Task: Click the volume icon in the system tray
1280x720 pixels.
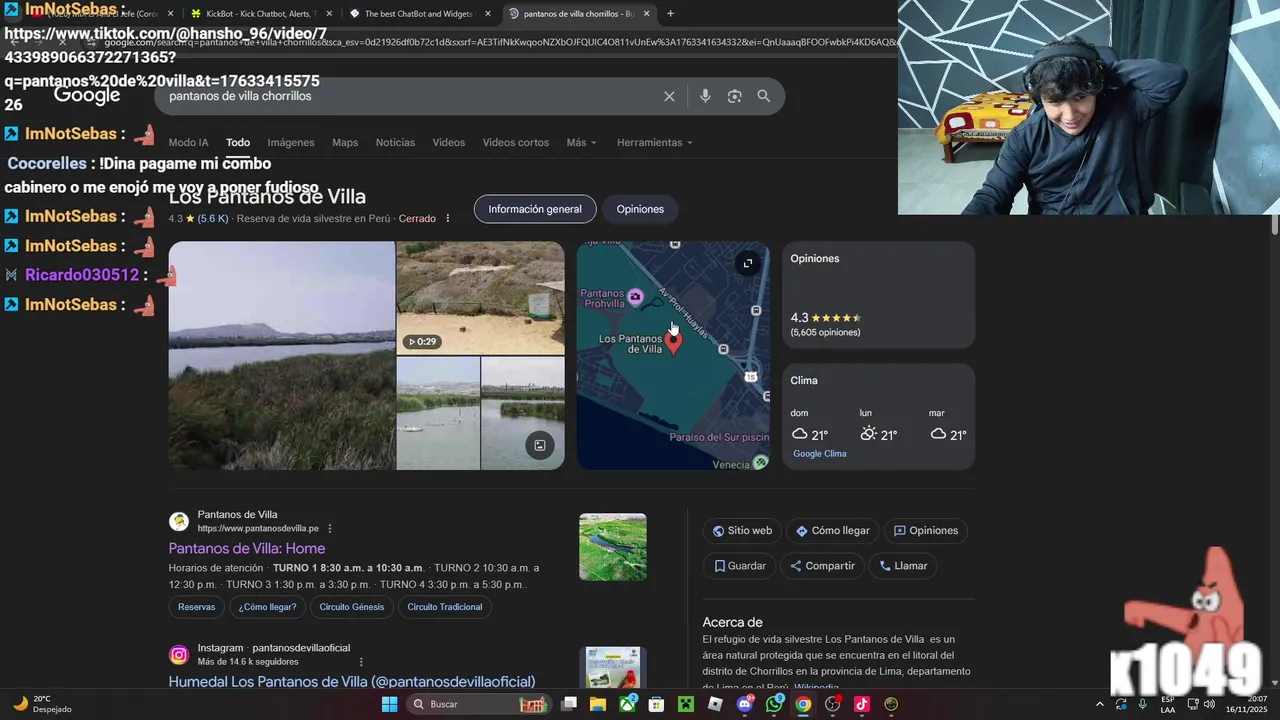Action: 1209,704
